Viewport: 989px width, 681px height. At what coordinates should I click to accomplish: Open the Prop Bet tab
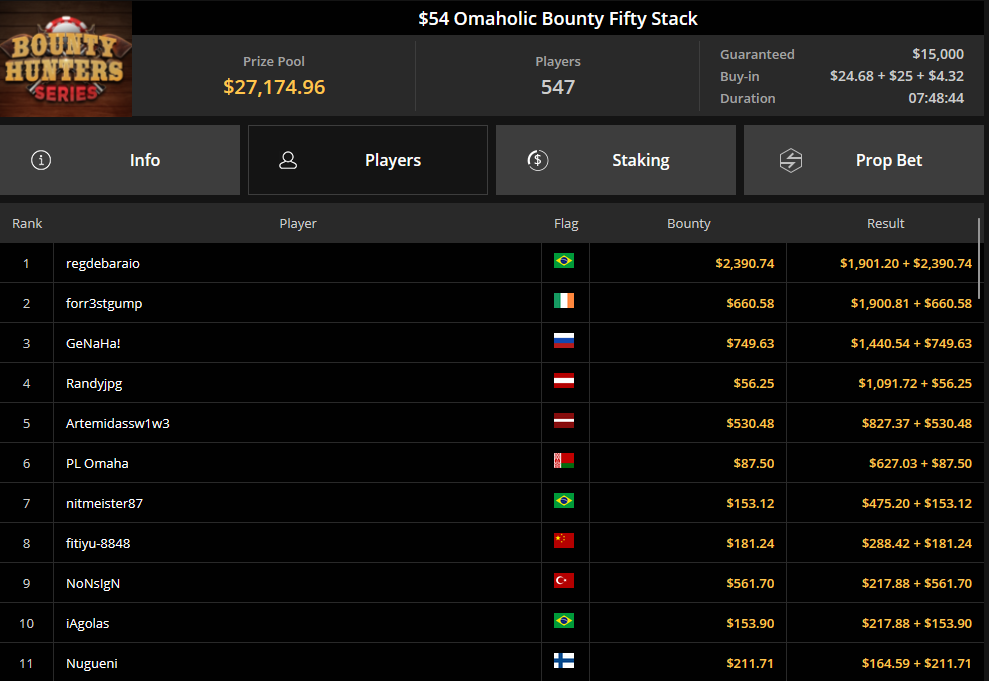[863, 160]
